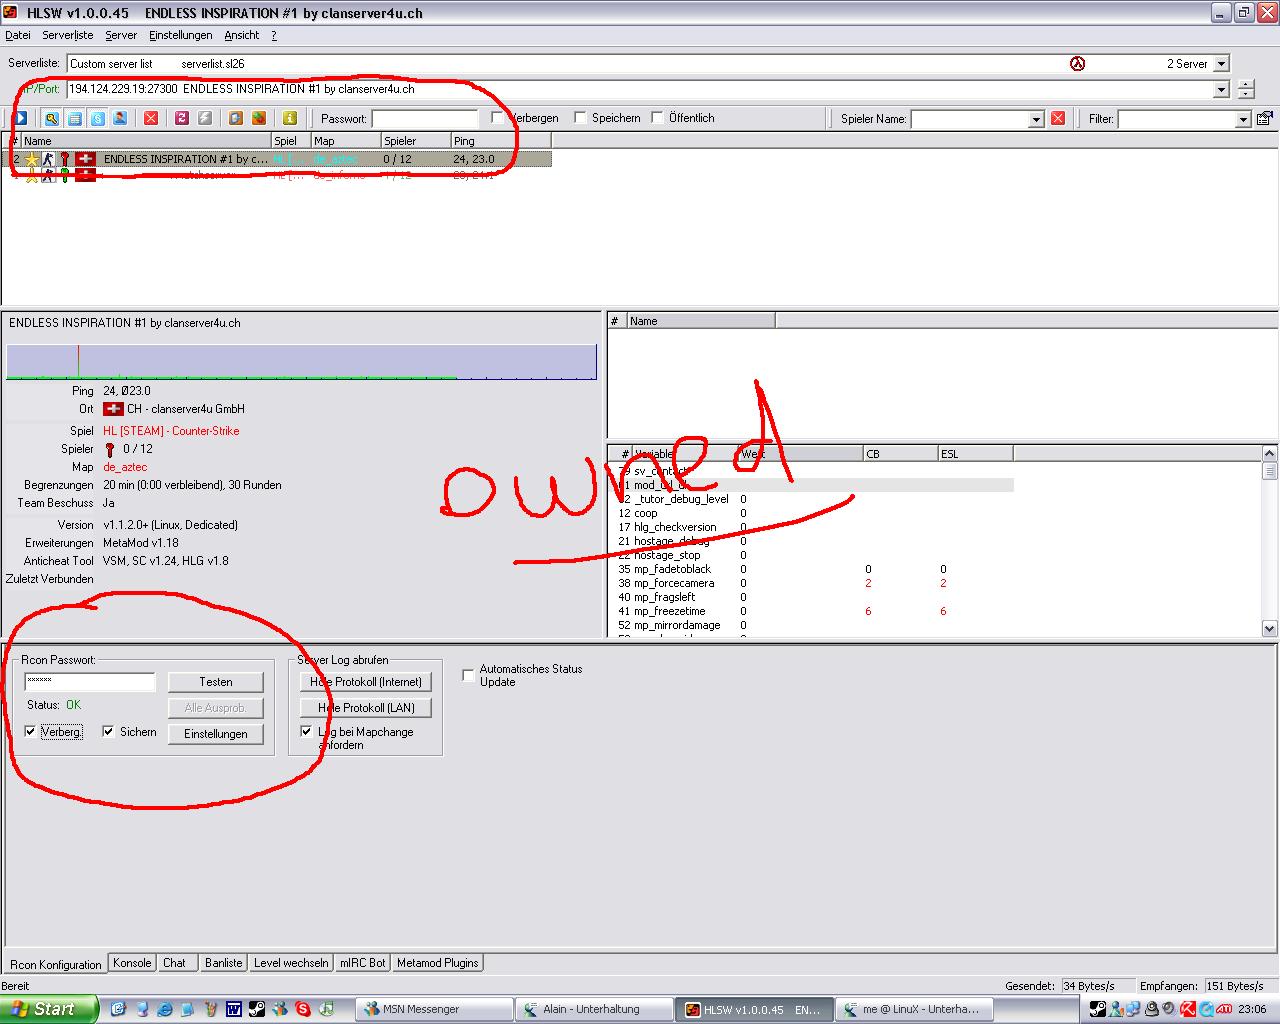Click the red Kaspersky tray icon
Image resolution: width=1280 pixels, height=1024 pixels.
coord(1189,1009)
